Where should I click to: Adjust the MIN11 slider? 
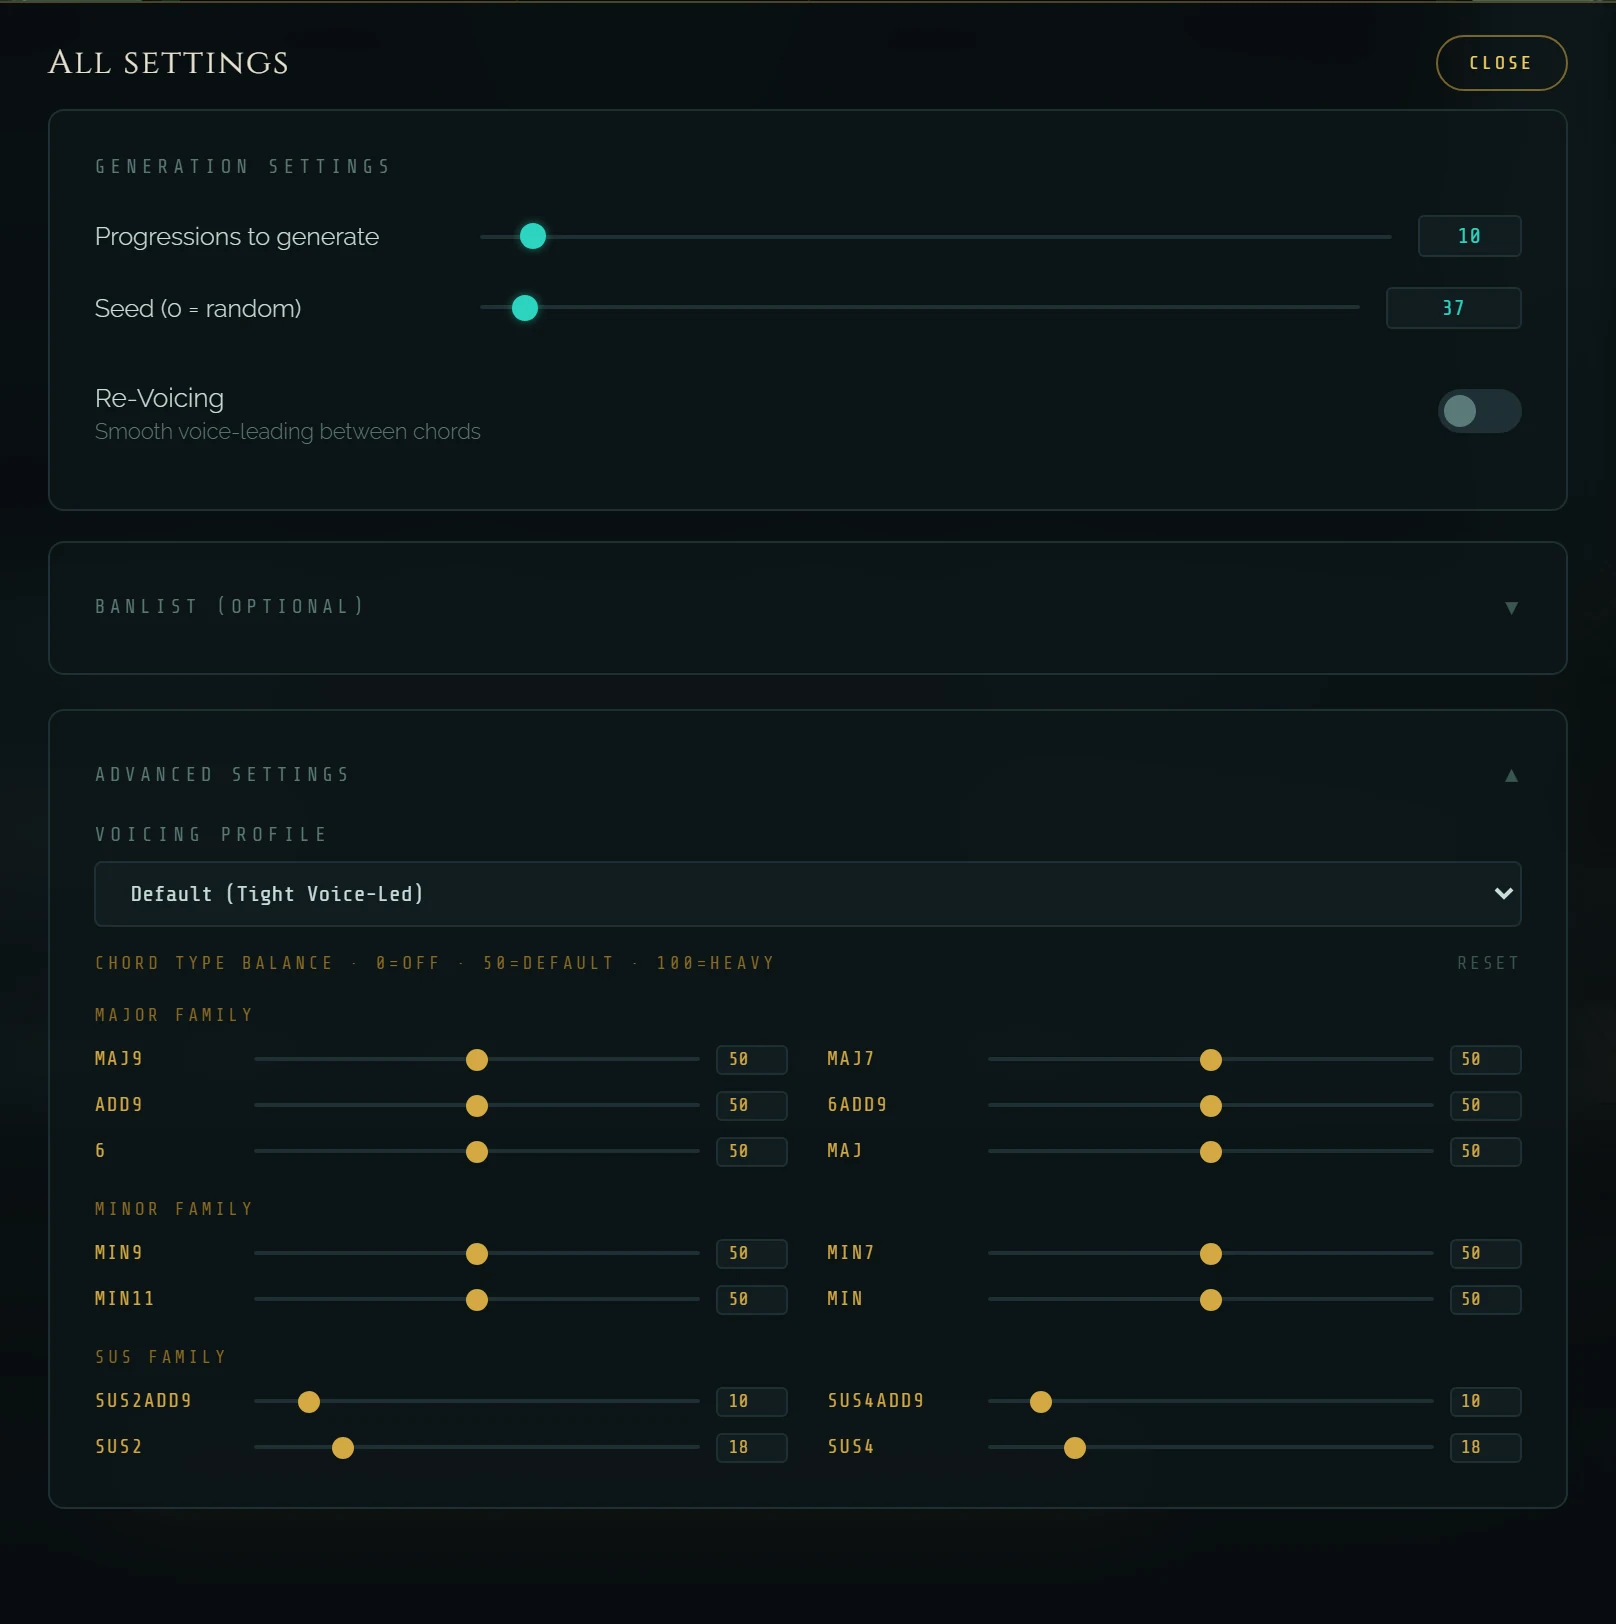477,1300
